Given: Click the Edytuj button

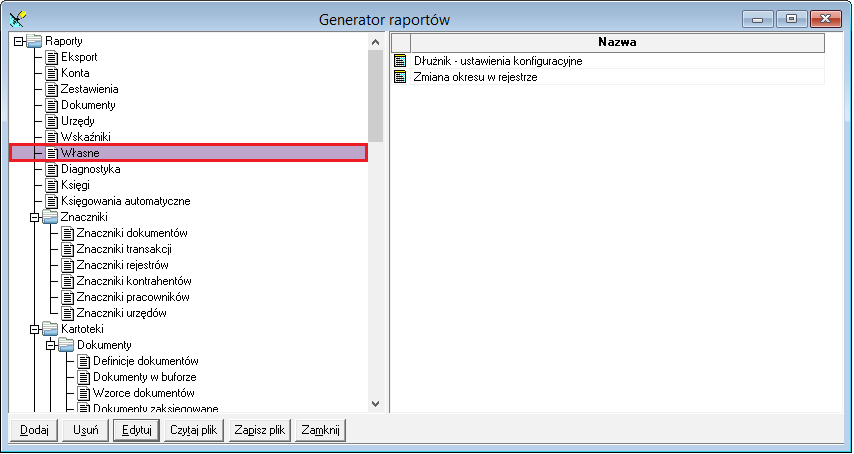Looking at the screenshot, I should click(137, 430).
